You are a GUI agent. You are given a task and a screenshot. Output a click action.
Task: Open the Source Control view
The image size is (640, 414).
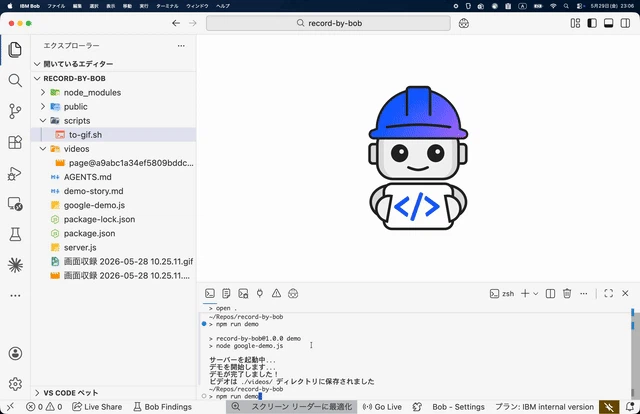point(15,111)
